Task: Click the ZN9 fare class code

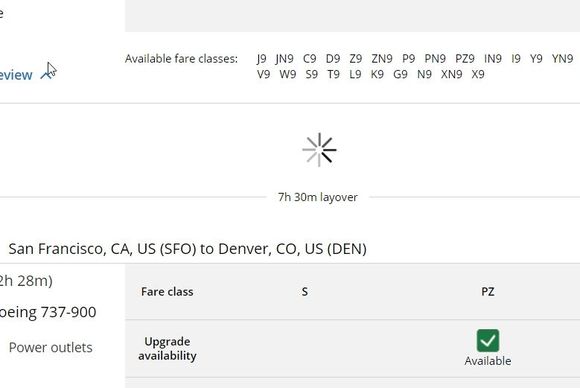Action: pyautogui.click(x=382, y=58)
